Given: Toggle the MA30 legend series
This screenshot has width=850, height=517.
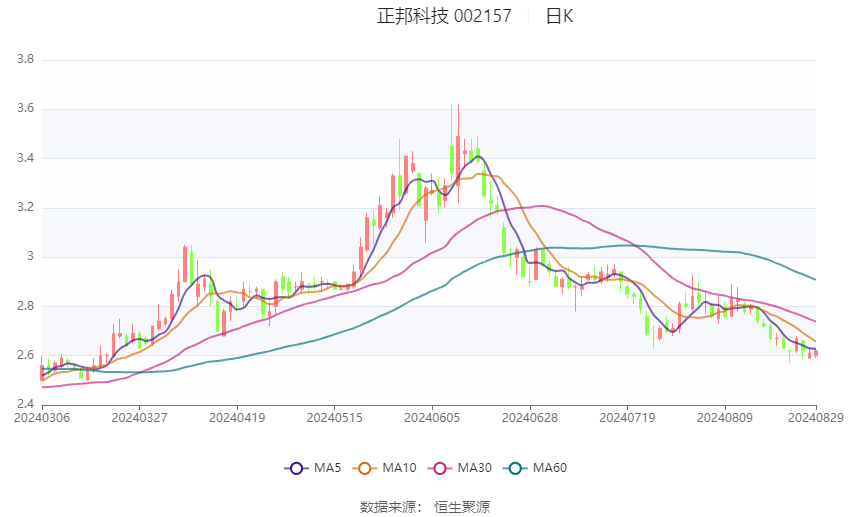Looking at the screenshot, I should tap(460, 468).
